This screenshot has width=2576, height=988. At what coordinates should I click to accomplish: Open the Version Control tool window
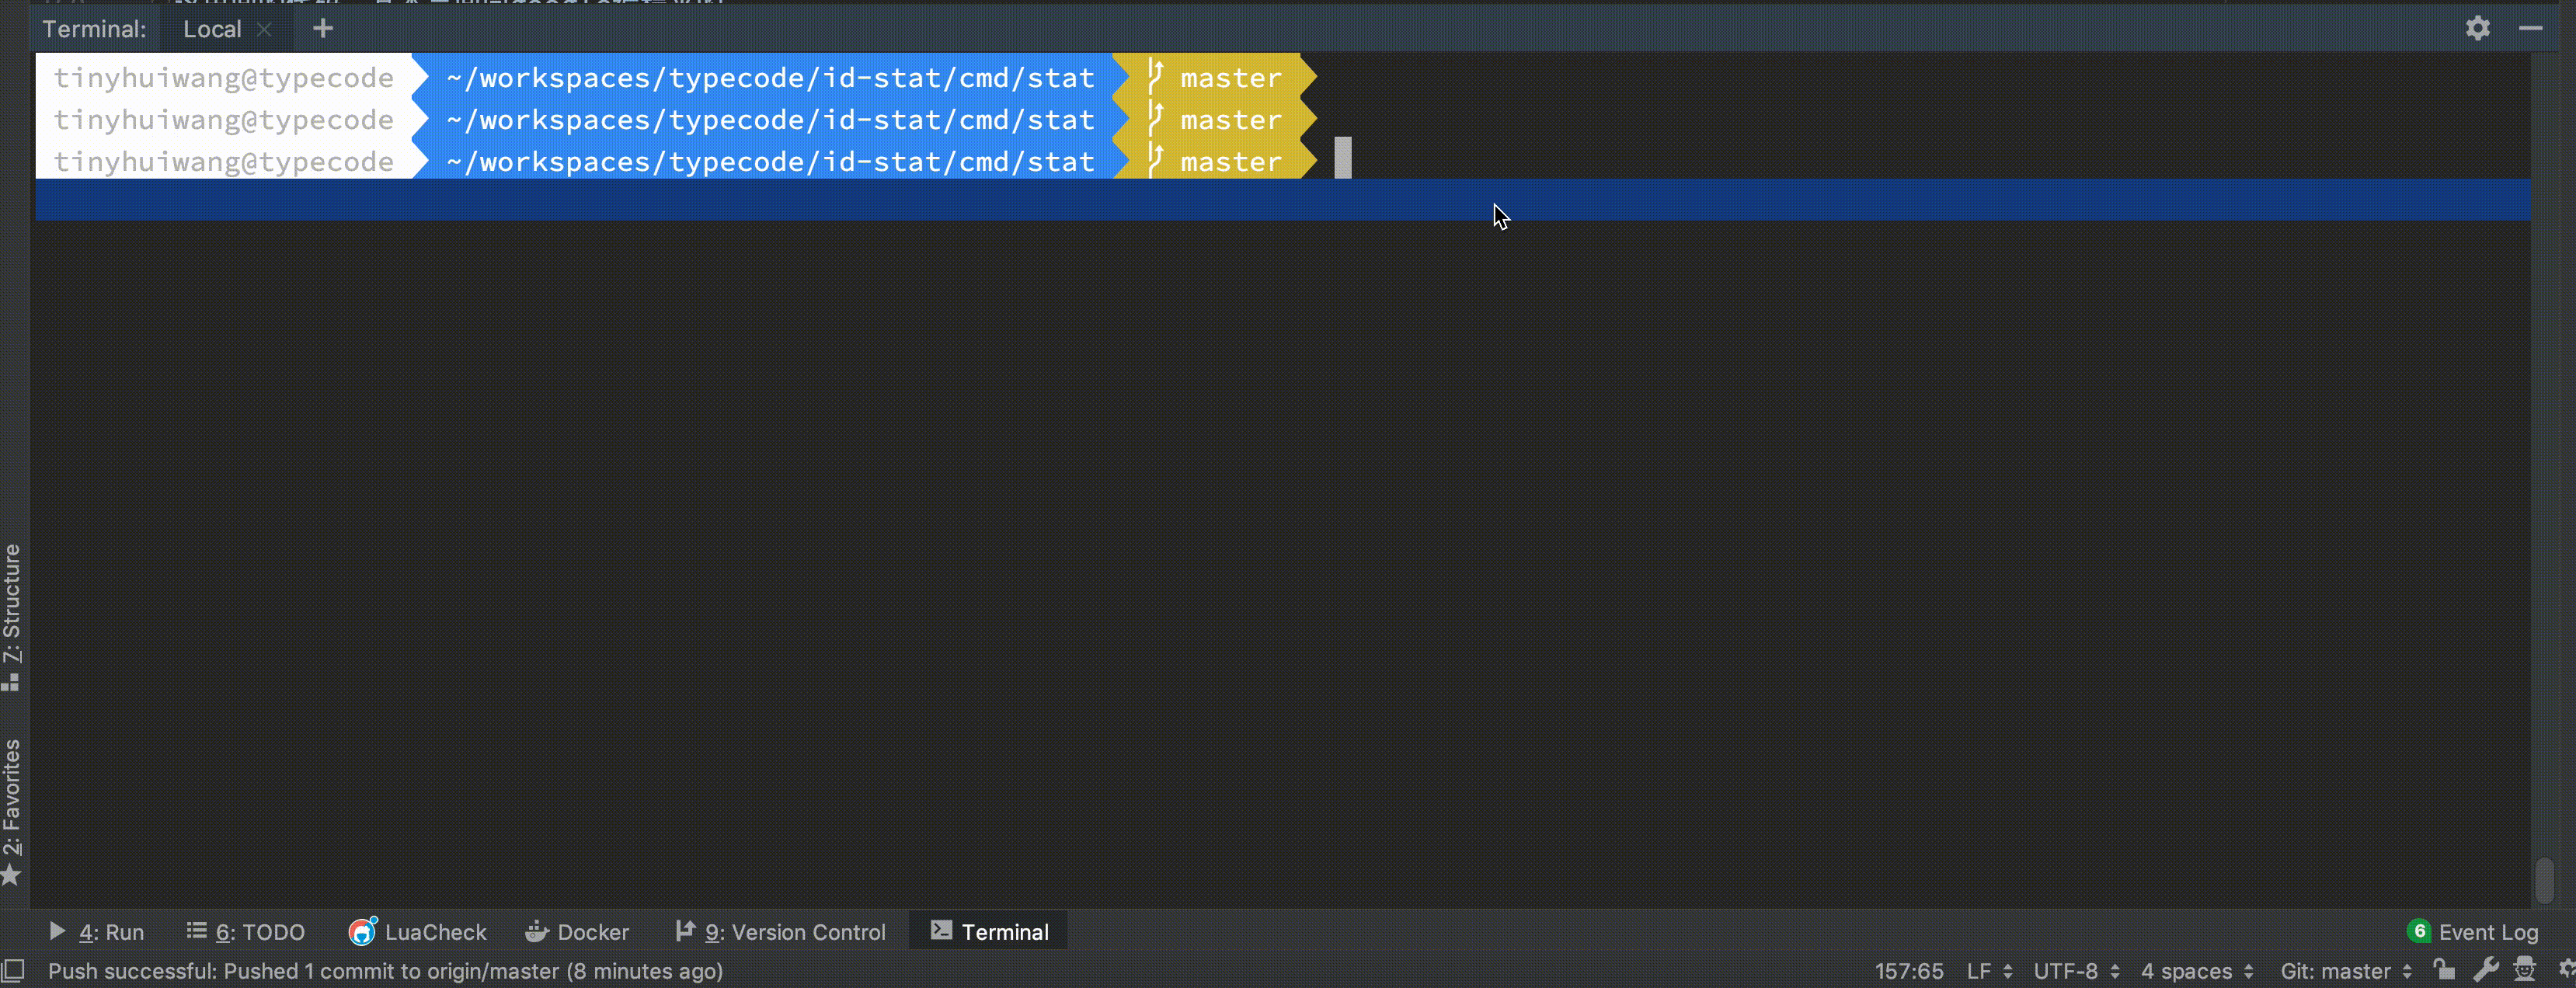pyautogui.click(x=782, y=931)
